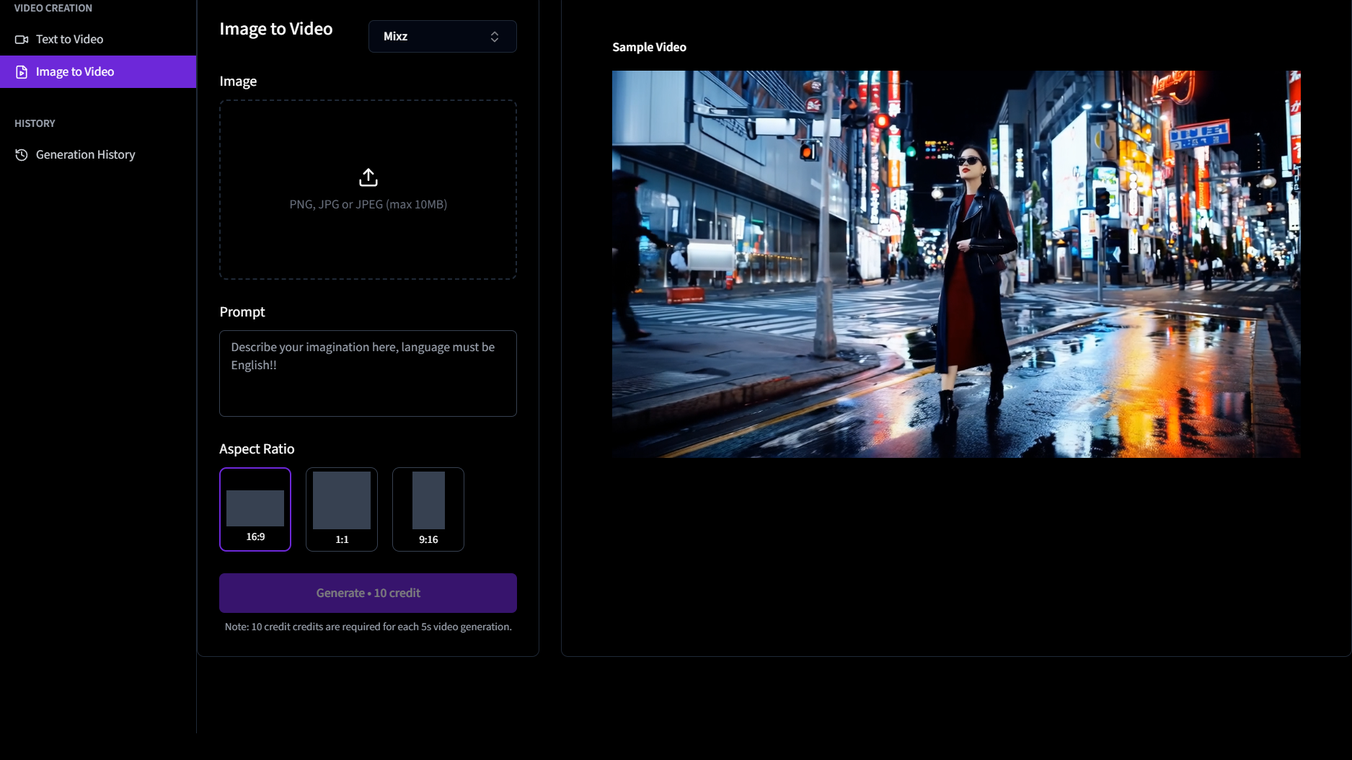Viewport: 1352px width, 760px height.
Task: Click the file icon beside Image to Video
Action: (21, 72)
